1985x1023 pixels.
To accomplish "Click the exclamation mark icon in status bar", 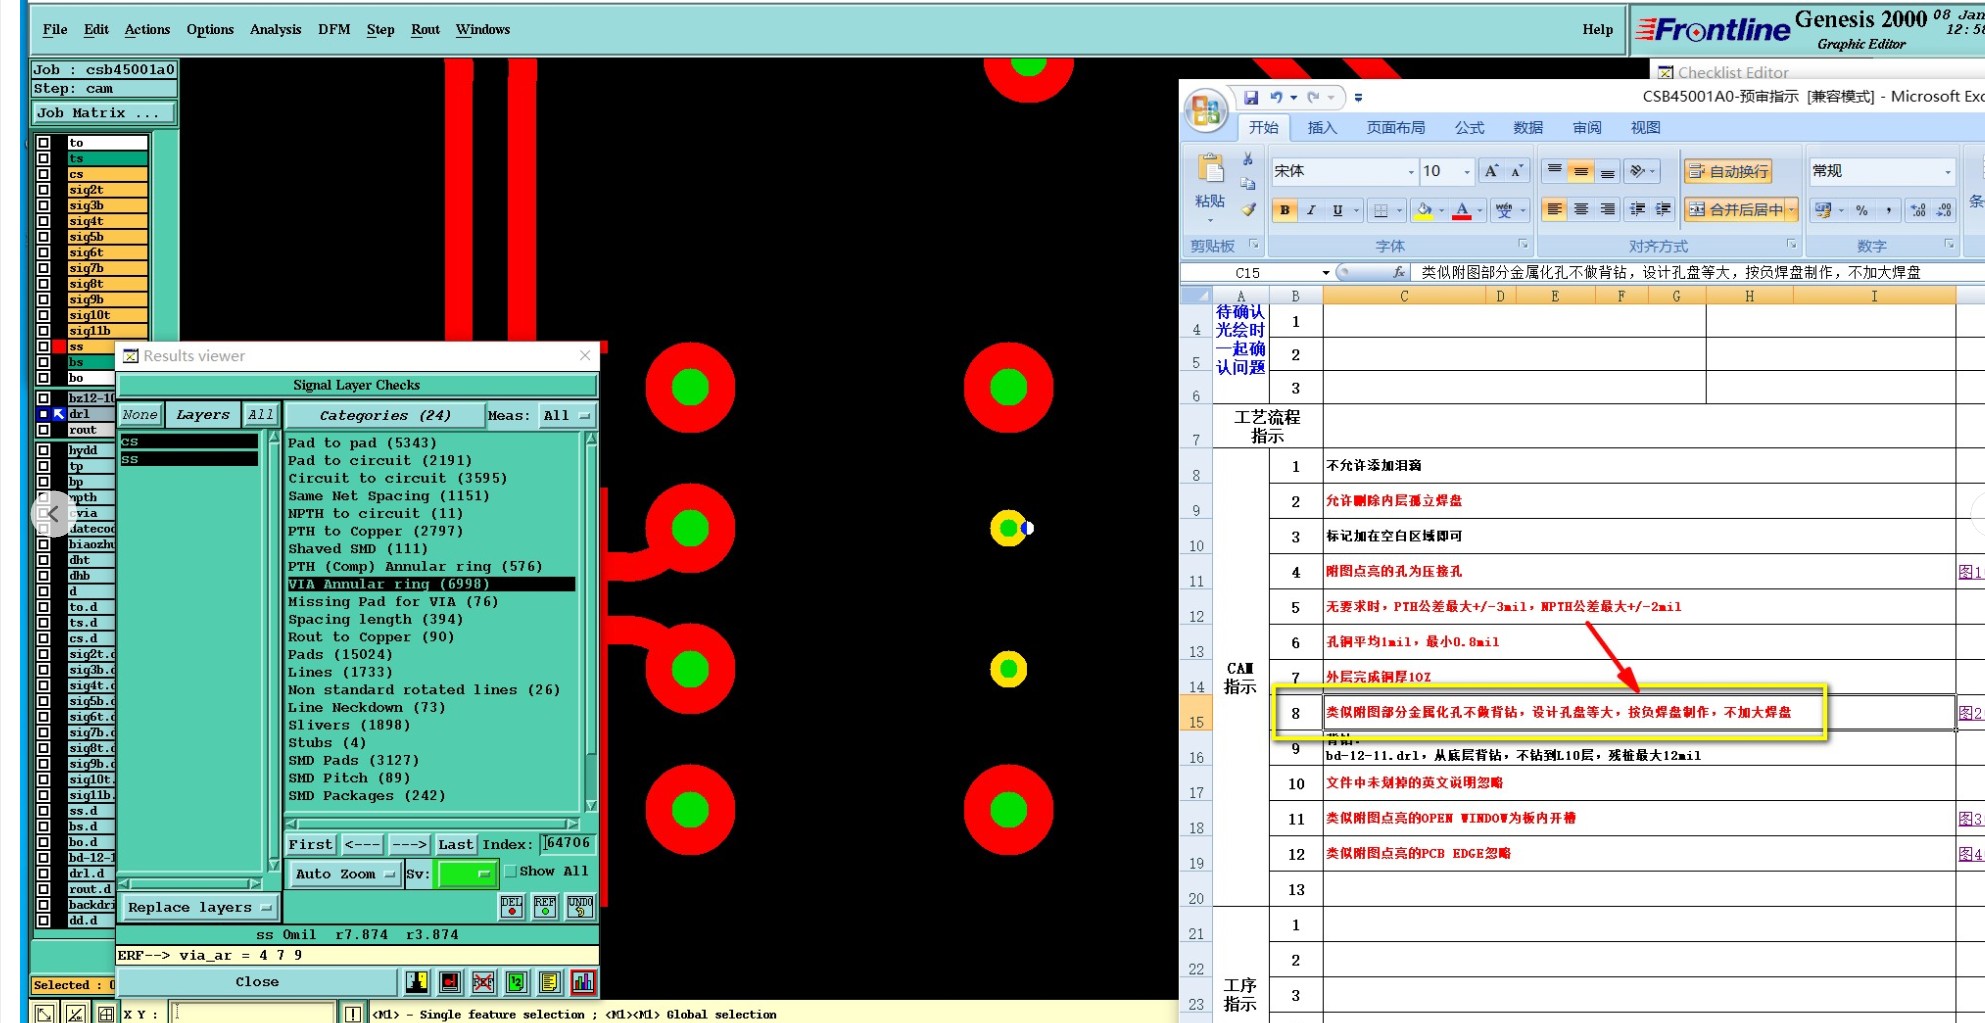I will [352, 1013].
